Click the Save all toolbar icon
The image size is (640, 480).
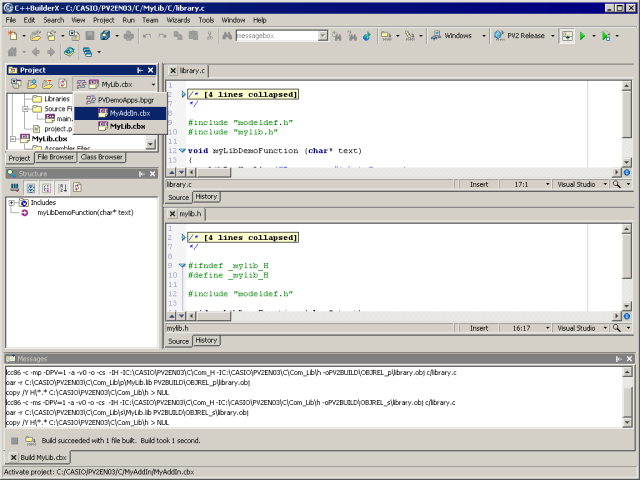105,36
